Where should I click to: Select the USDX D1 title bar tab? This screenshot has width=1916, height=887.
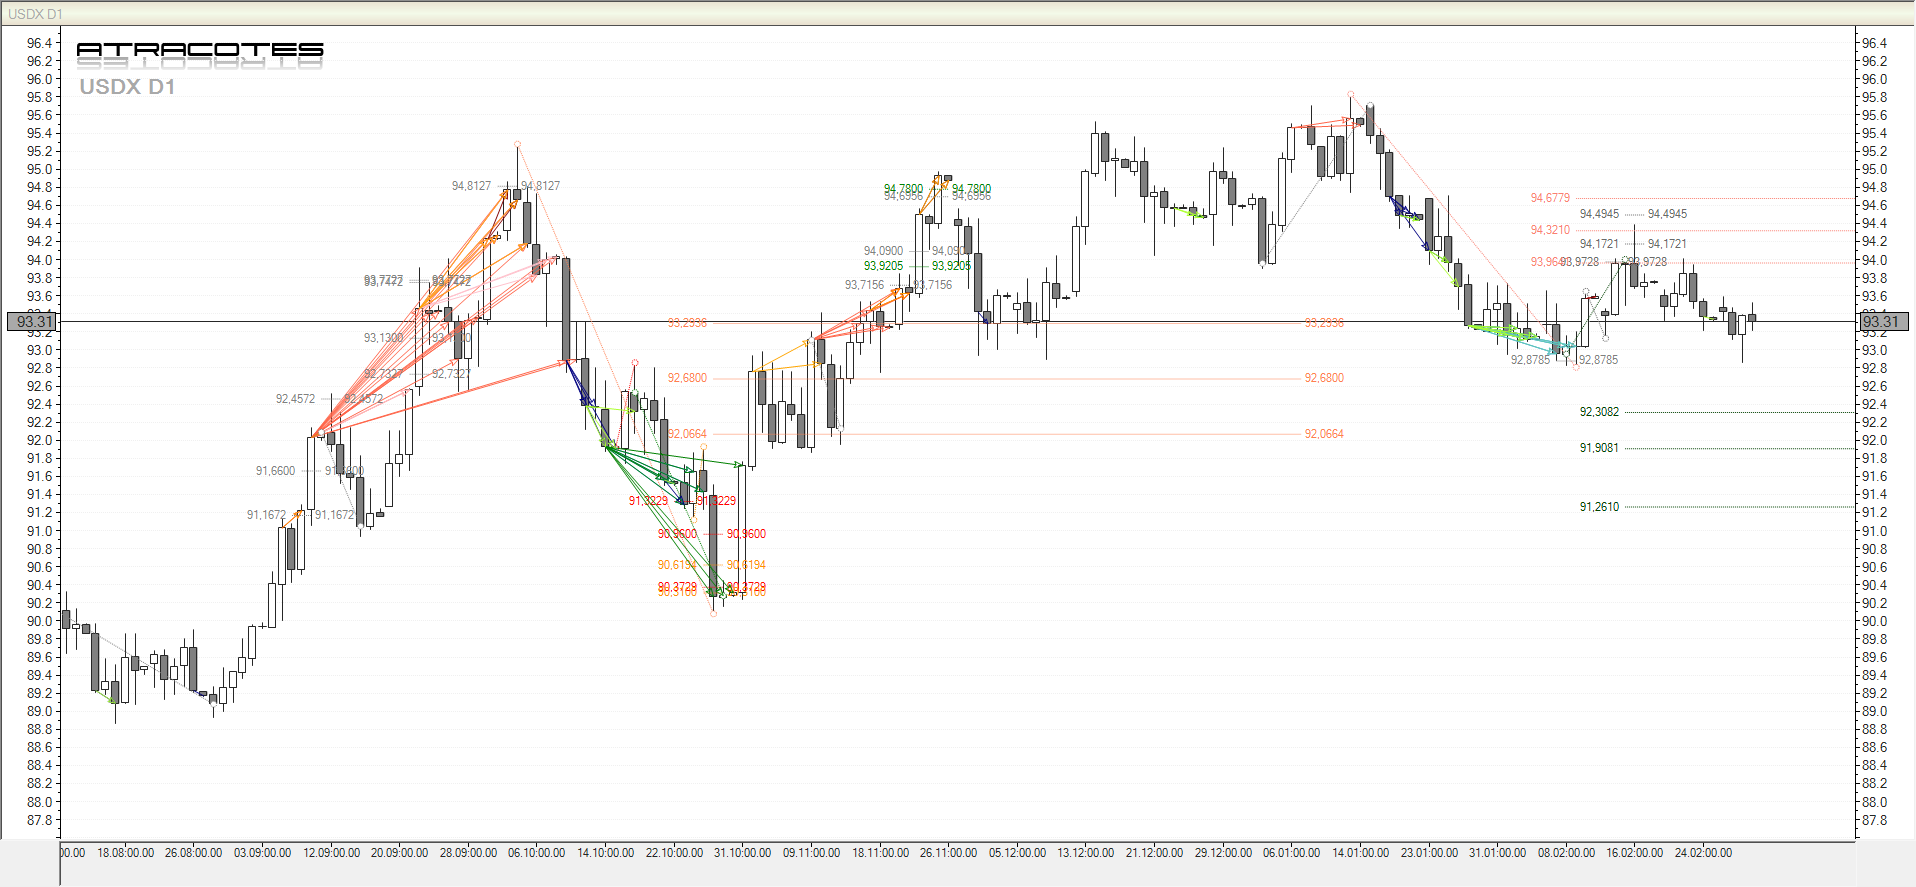(35, 14)
